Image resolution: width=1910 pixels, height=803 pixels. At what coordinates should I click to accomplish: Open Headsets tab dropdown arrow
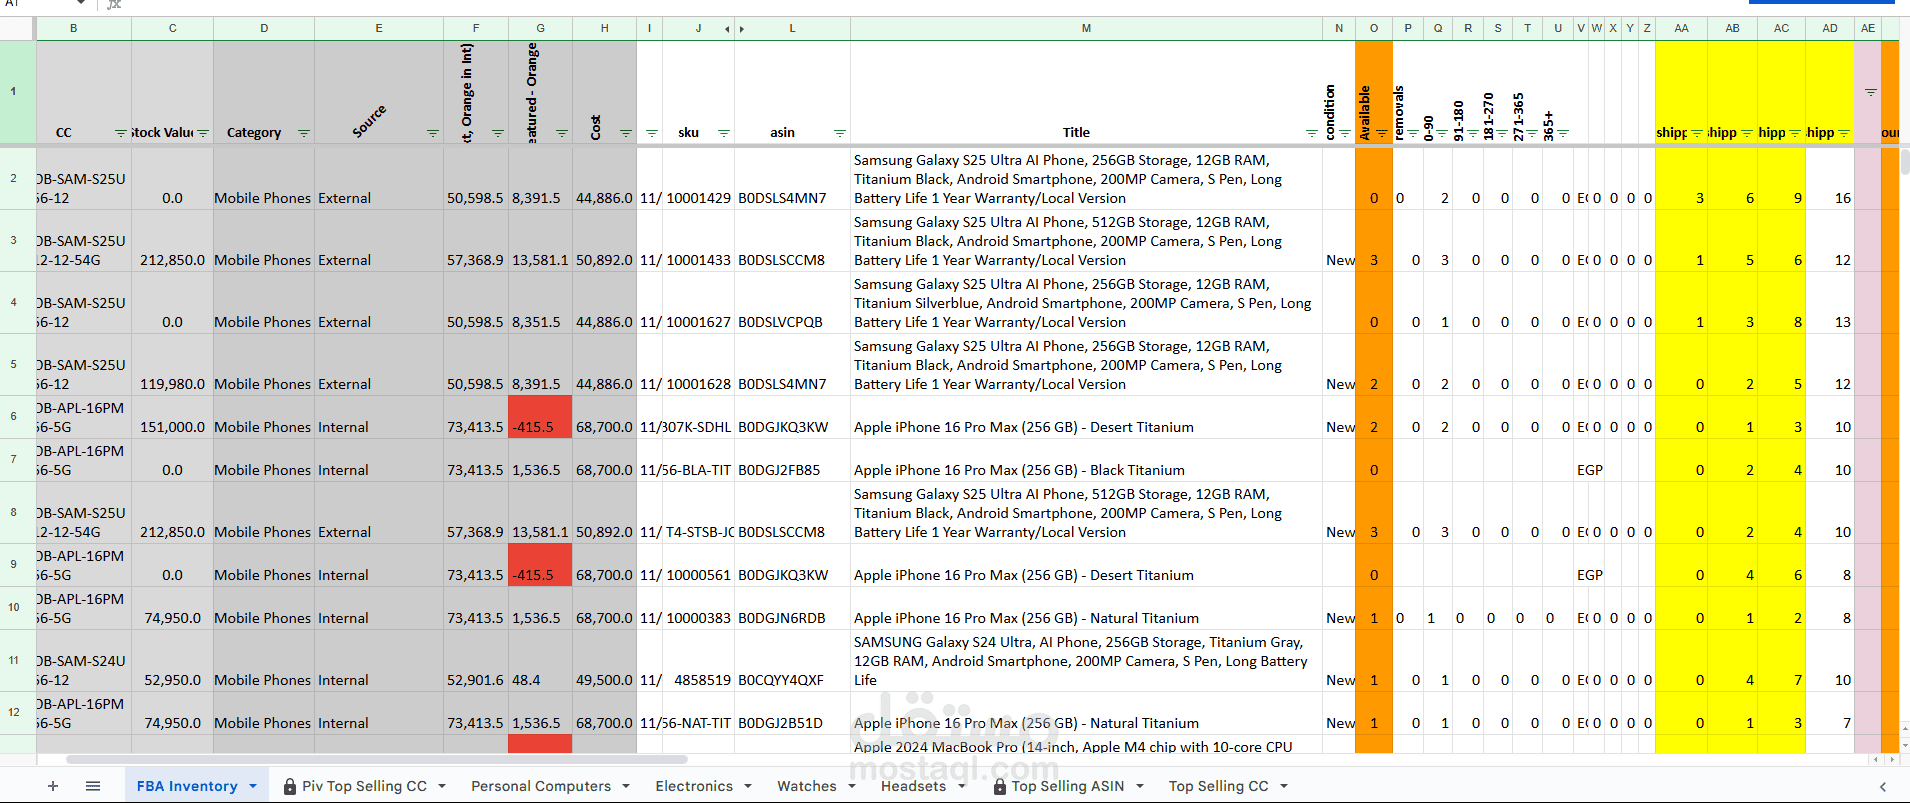pos(962,786)
